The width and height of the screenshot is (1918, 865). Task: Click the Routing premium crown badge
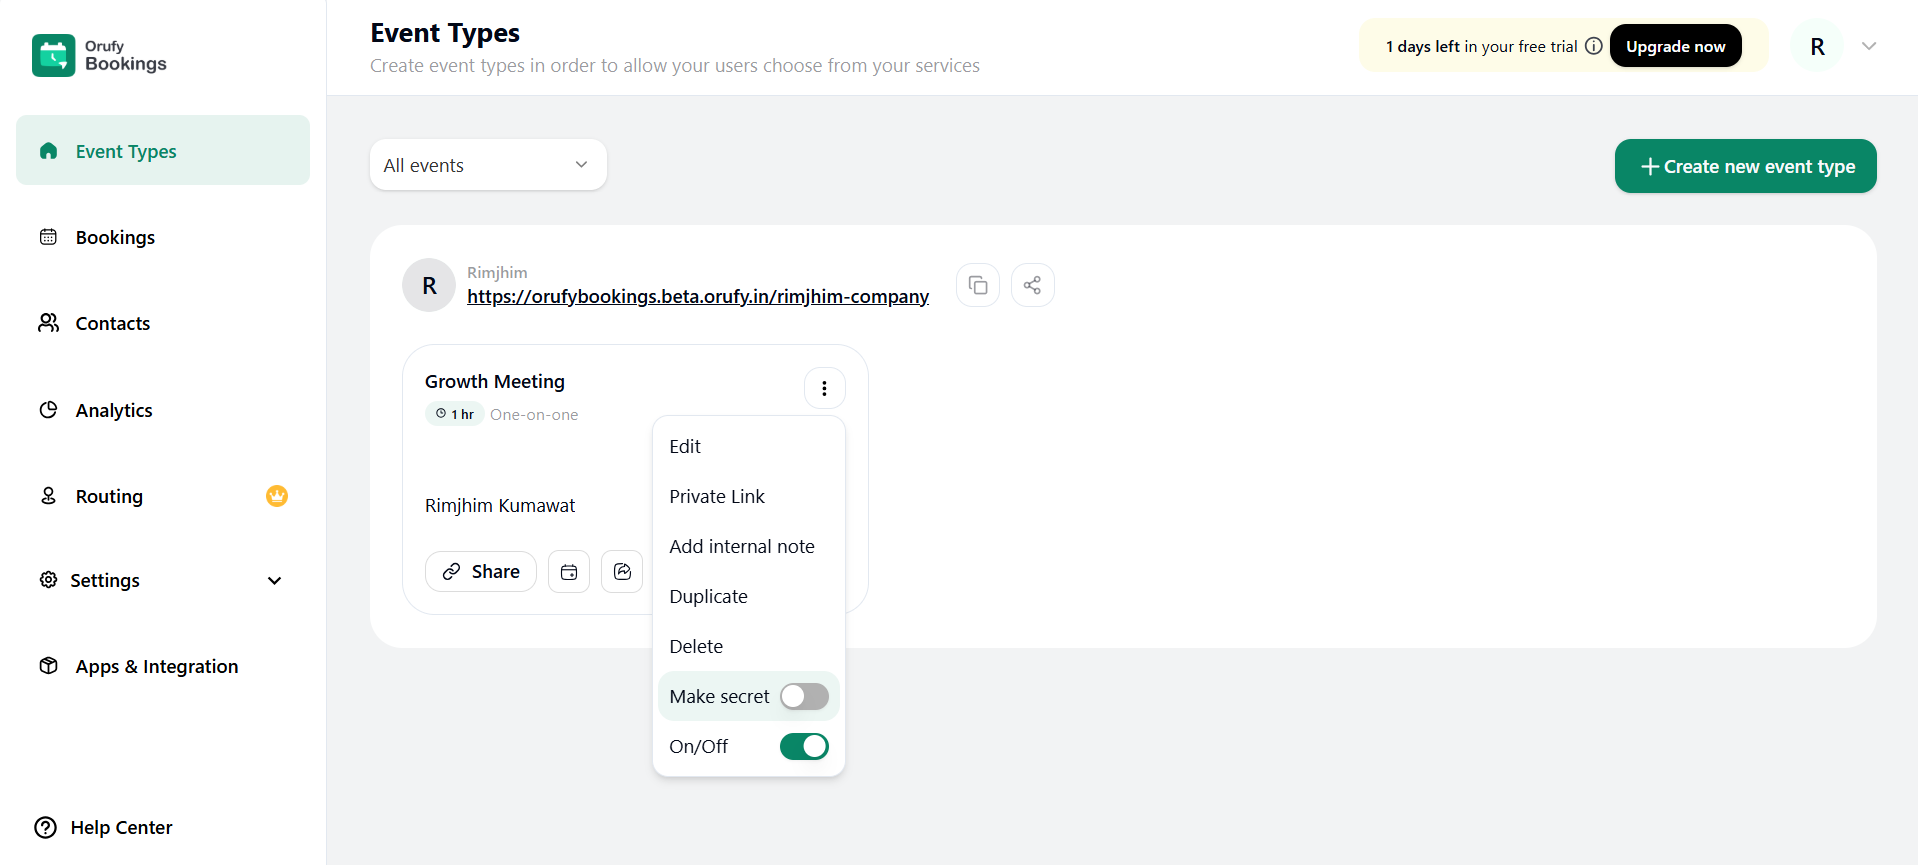[277, 496]
